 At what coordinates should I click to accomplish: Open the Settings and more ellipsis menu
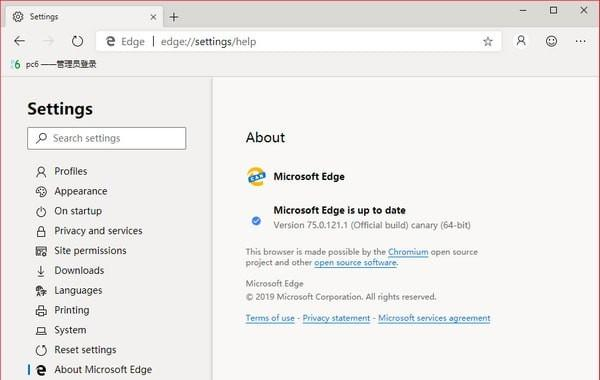pyautogui.click(x=580, y=41)
